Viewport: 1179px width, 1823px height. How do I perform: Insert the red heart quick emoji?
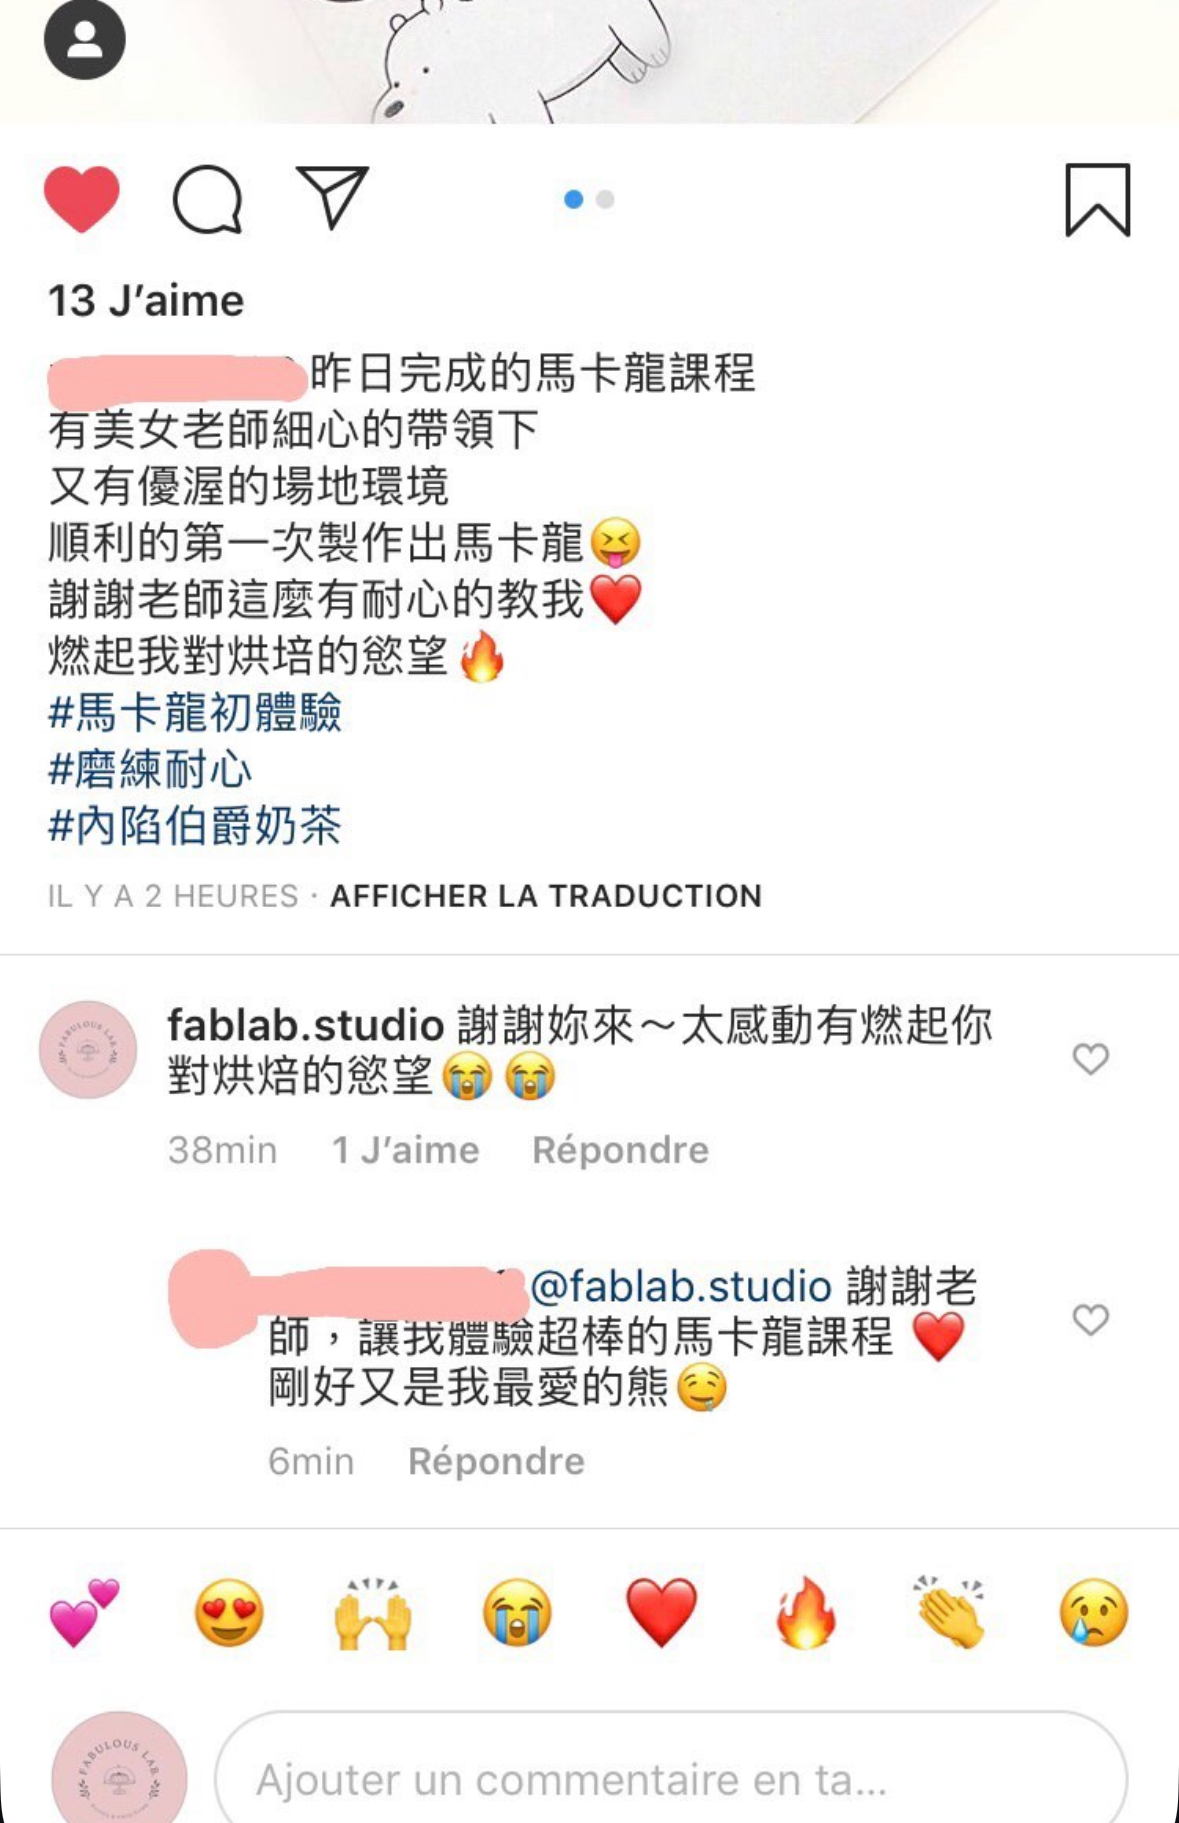click(x=661, y=1612)
